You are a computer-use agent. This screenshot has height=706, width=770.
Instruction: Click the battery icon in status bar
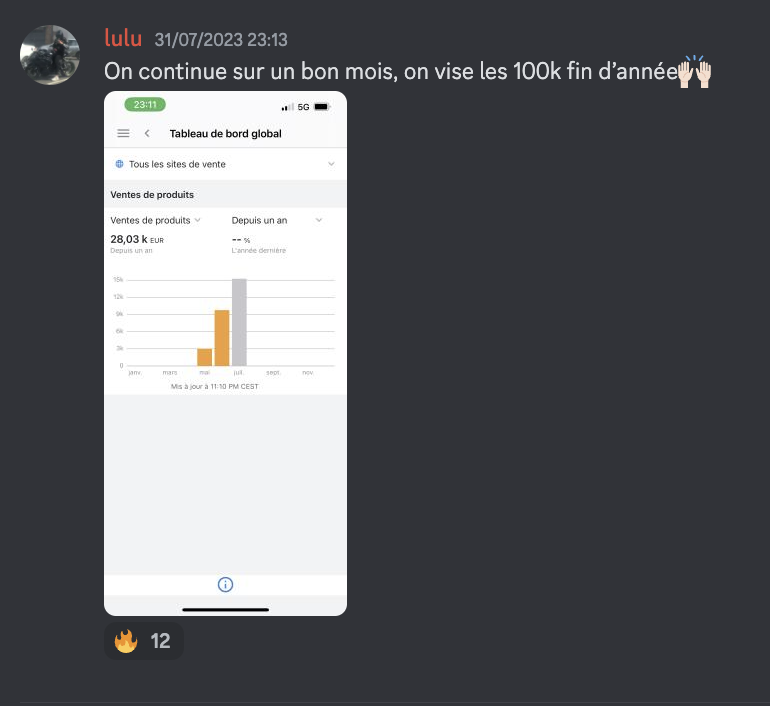point(322,107)
